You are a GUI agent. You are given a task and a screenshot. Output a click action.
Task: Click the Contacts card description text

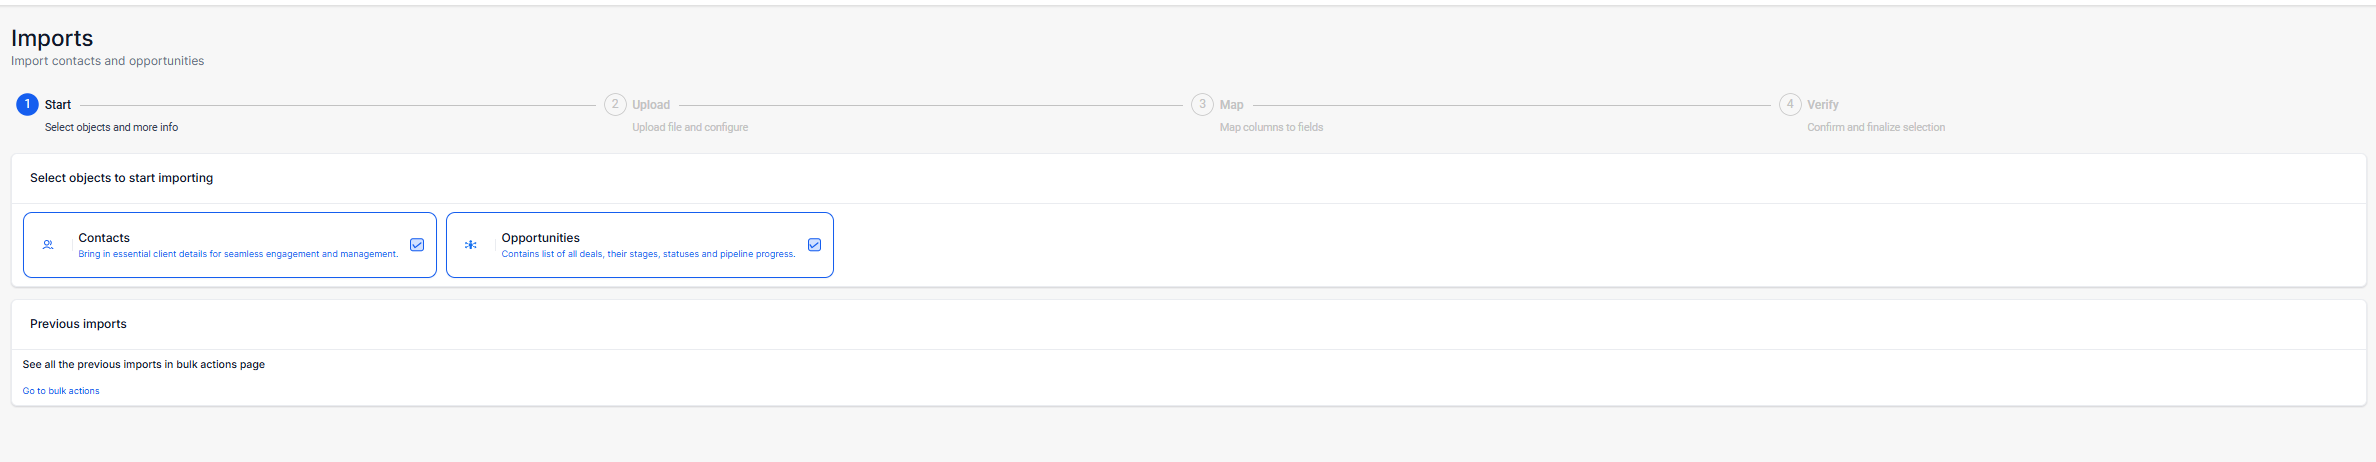(238, 254)
